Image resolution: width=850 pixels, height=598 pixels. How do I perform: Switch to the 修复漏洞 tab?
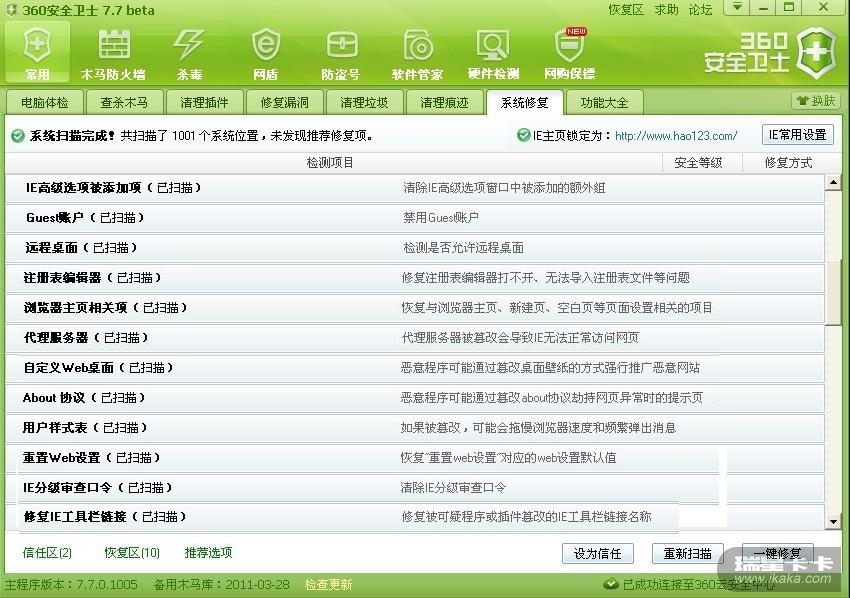[x=285, y=102]
